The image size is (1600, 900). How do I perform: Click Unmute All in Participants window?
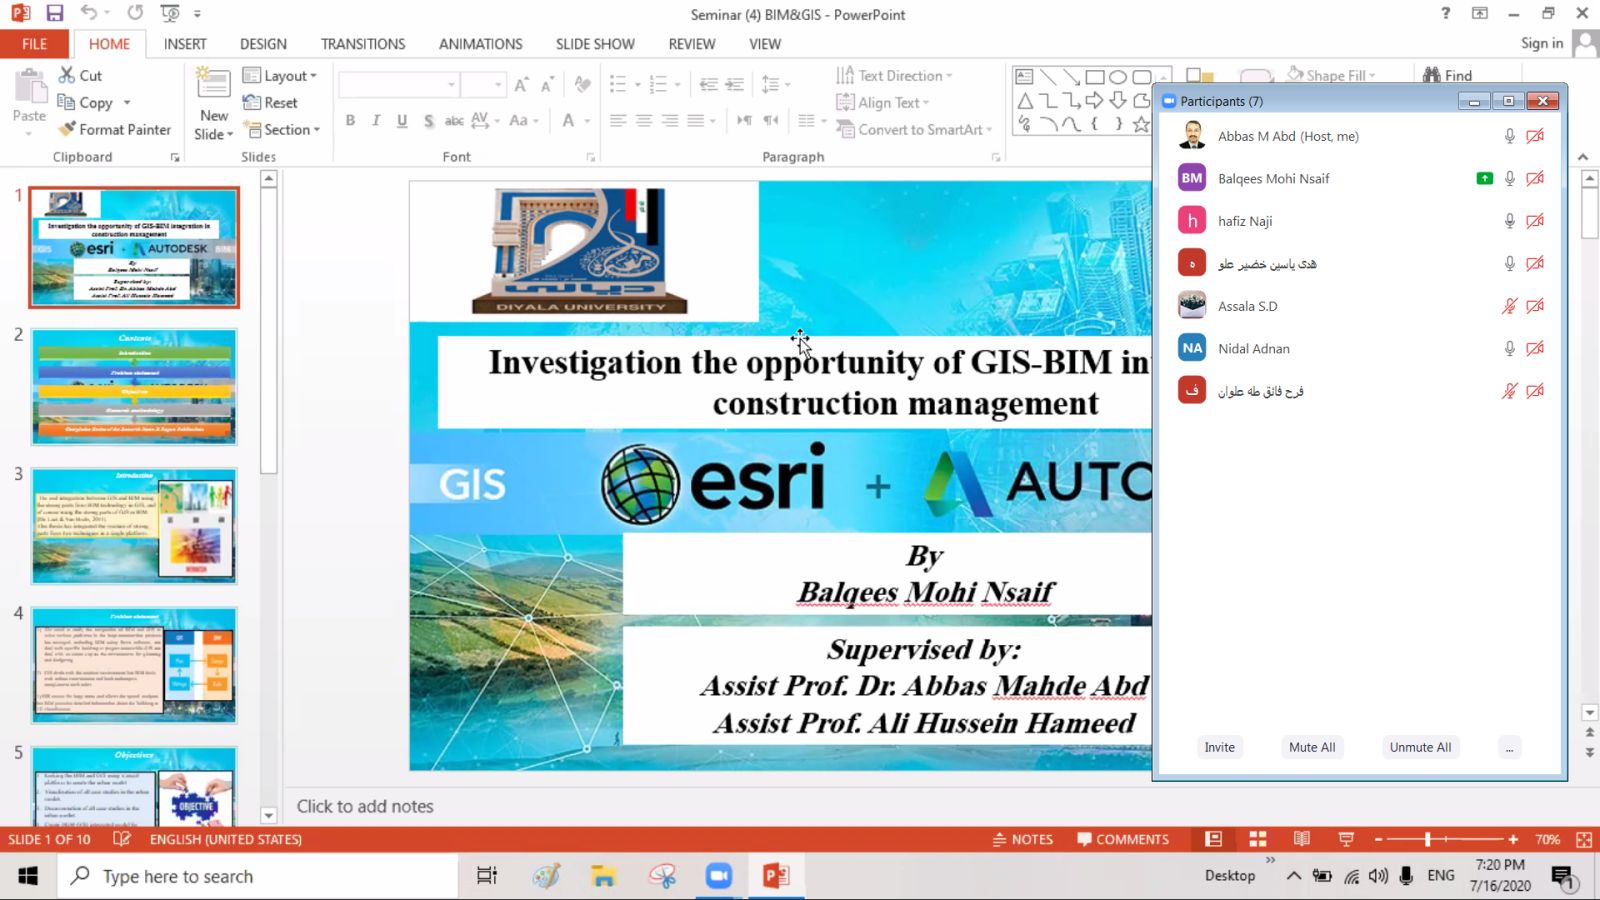(1420, 747)
